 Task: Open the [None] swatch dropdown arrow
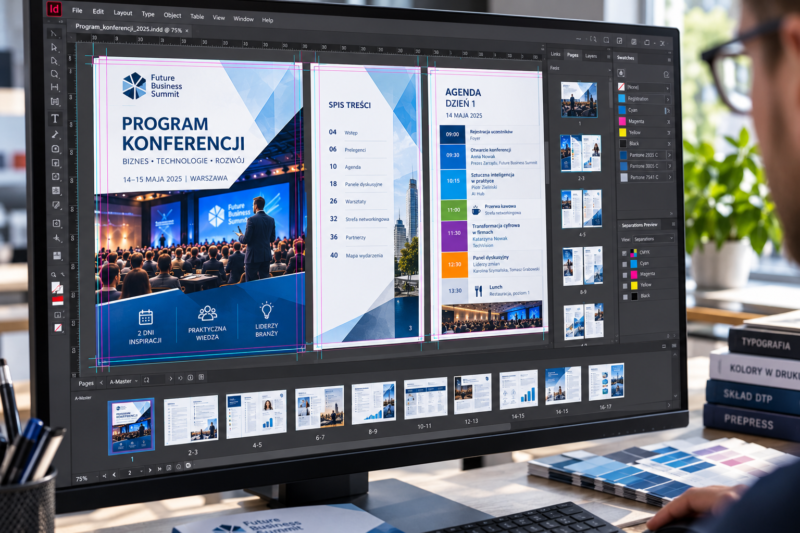pos(667,88)
